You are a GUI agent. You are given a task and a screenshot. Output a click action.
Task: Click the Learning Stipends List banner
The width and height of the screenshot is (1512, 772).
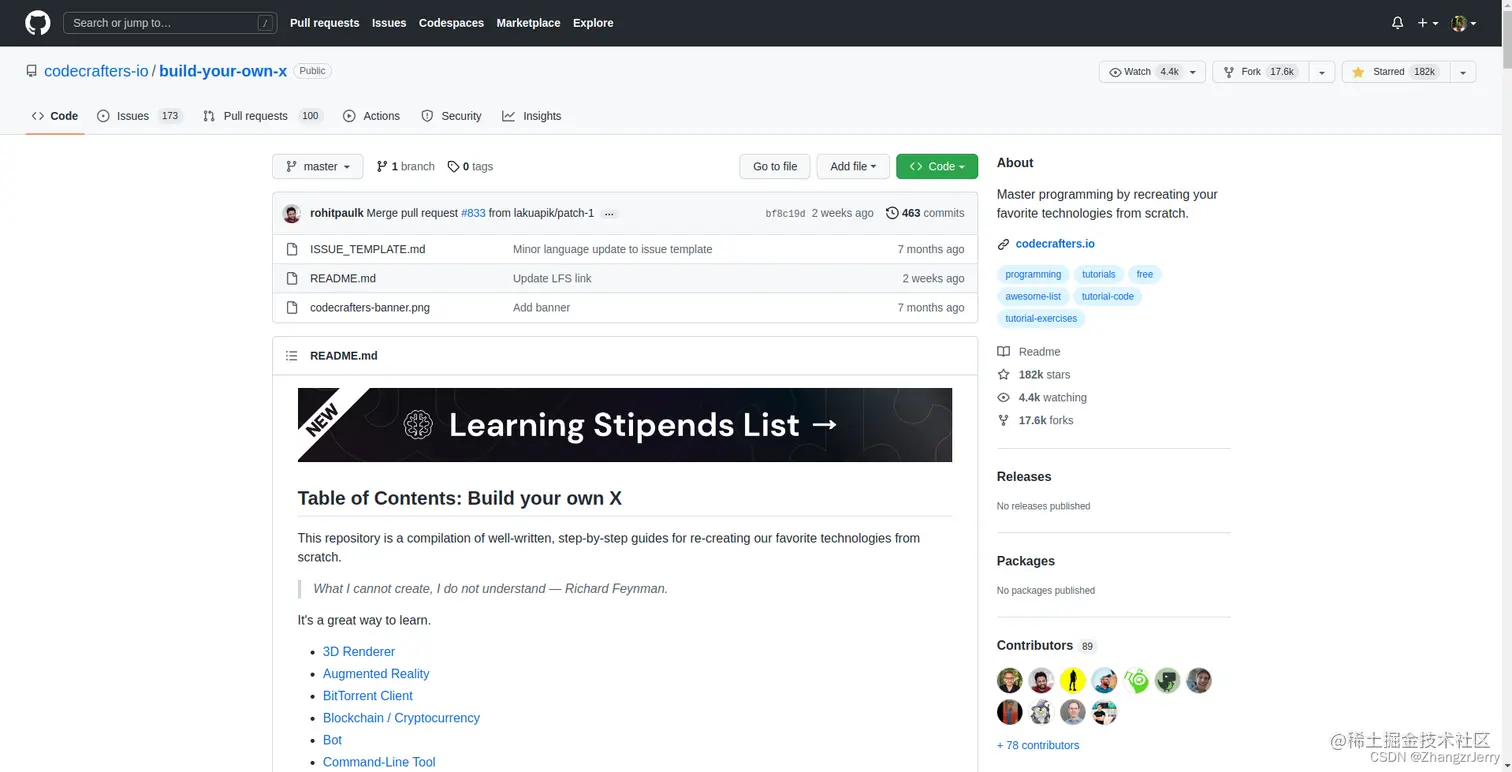625,425
